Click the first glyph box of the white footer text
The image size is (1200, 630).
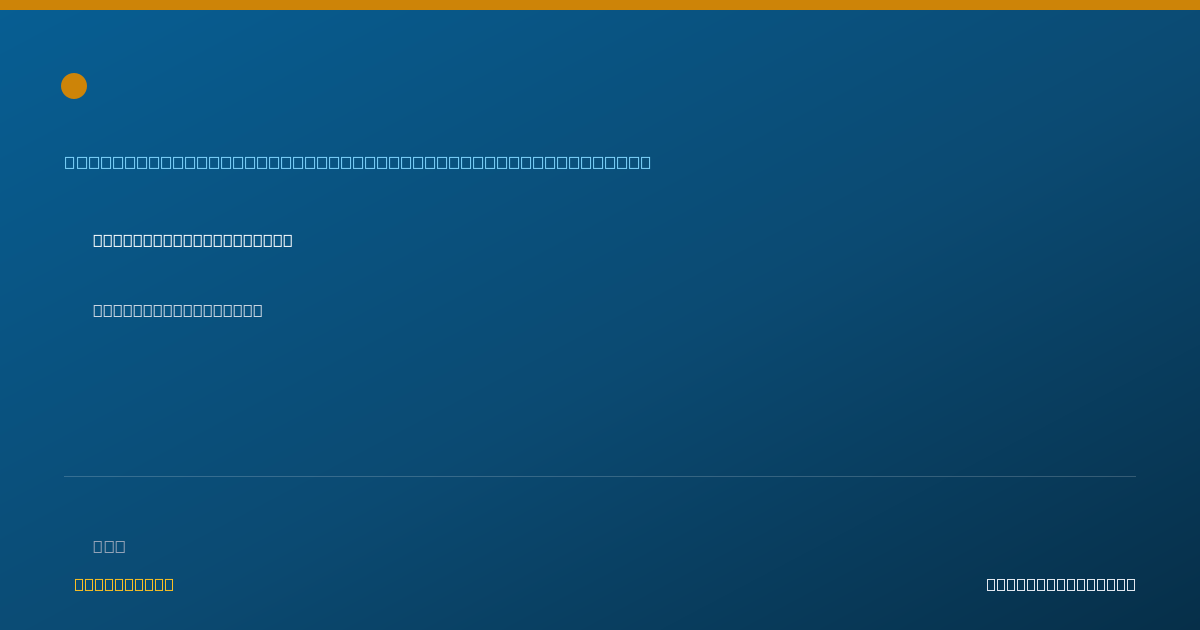(x=991, y=584)
